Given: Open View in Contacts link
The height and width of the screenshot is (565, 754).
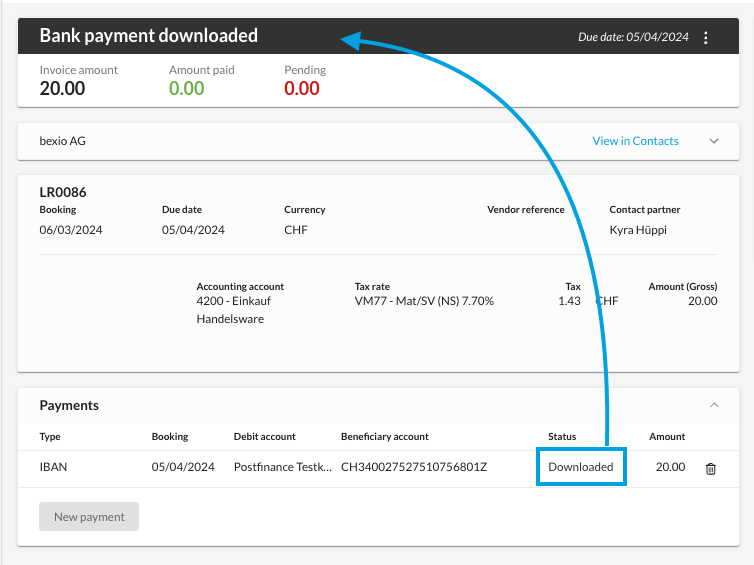Looking at the screenshot, I should pyautogui.click(x=635, y=141).
